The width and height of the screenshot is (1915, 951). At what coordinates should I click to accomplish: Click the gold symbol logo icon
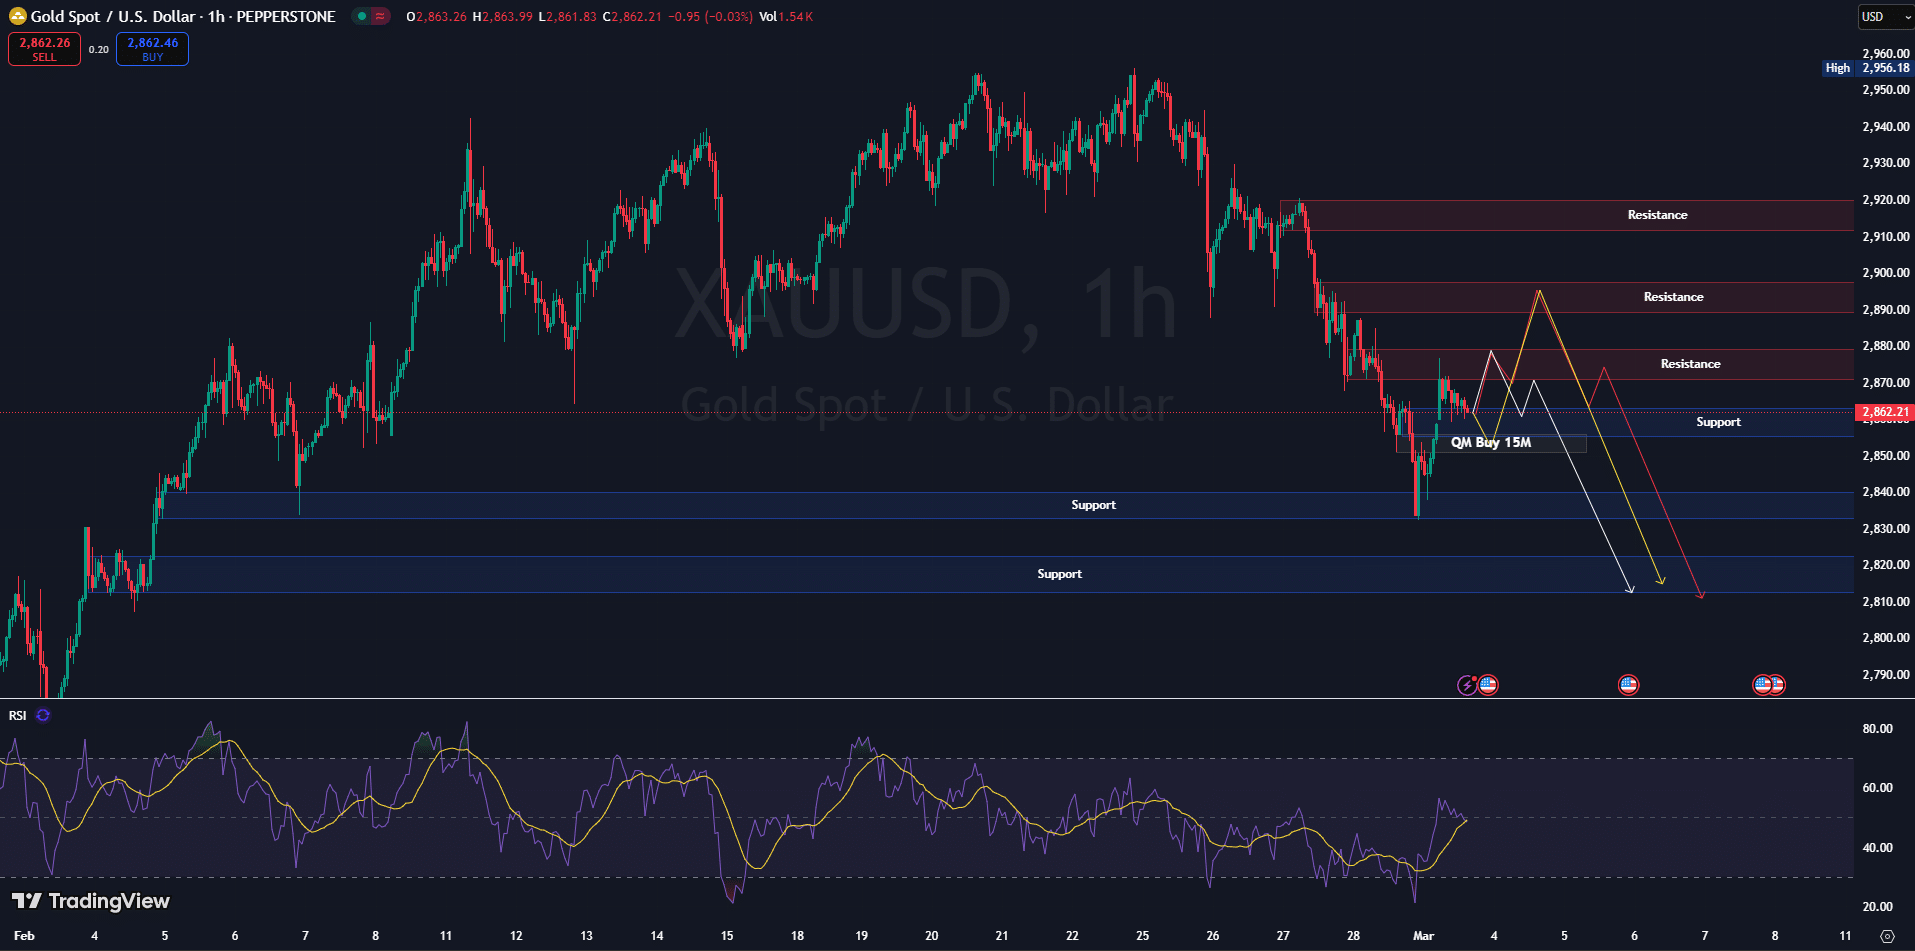pos(17,16)
